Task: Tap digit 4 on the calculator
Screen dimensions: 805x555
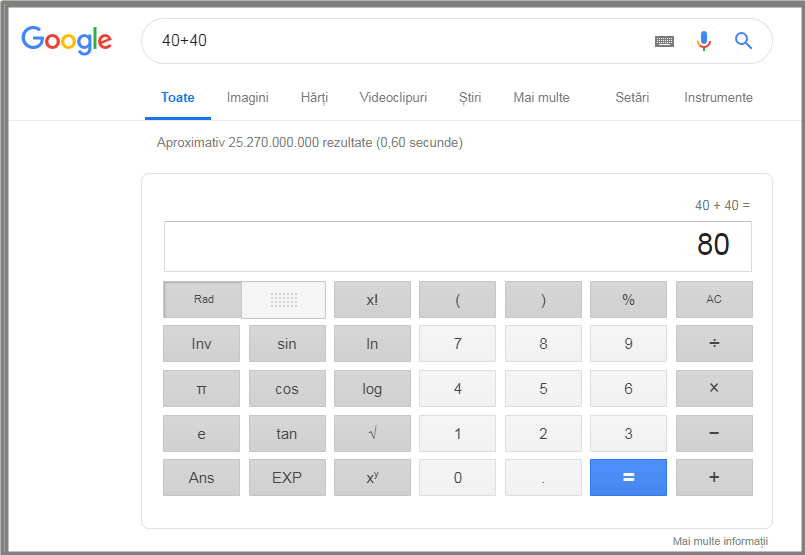Action: 457,389
